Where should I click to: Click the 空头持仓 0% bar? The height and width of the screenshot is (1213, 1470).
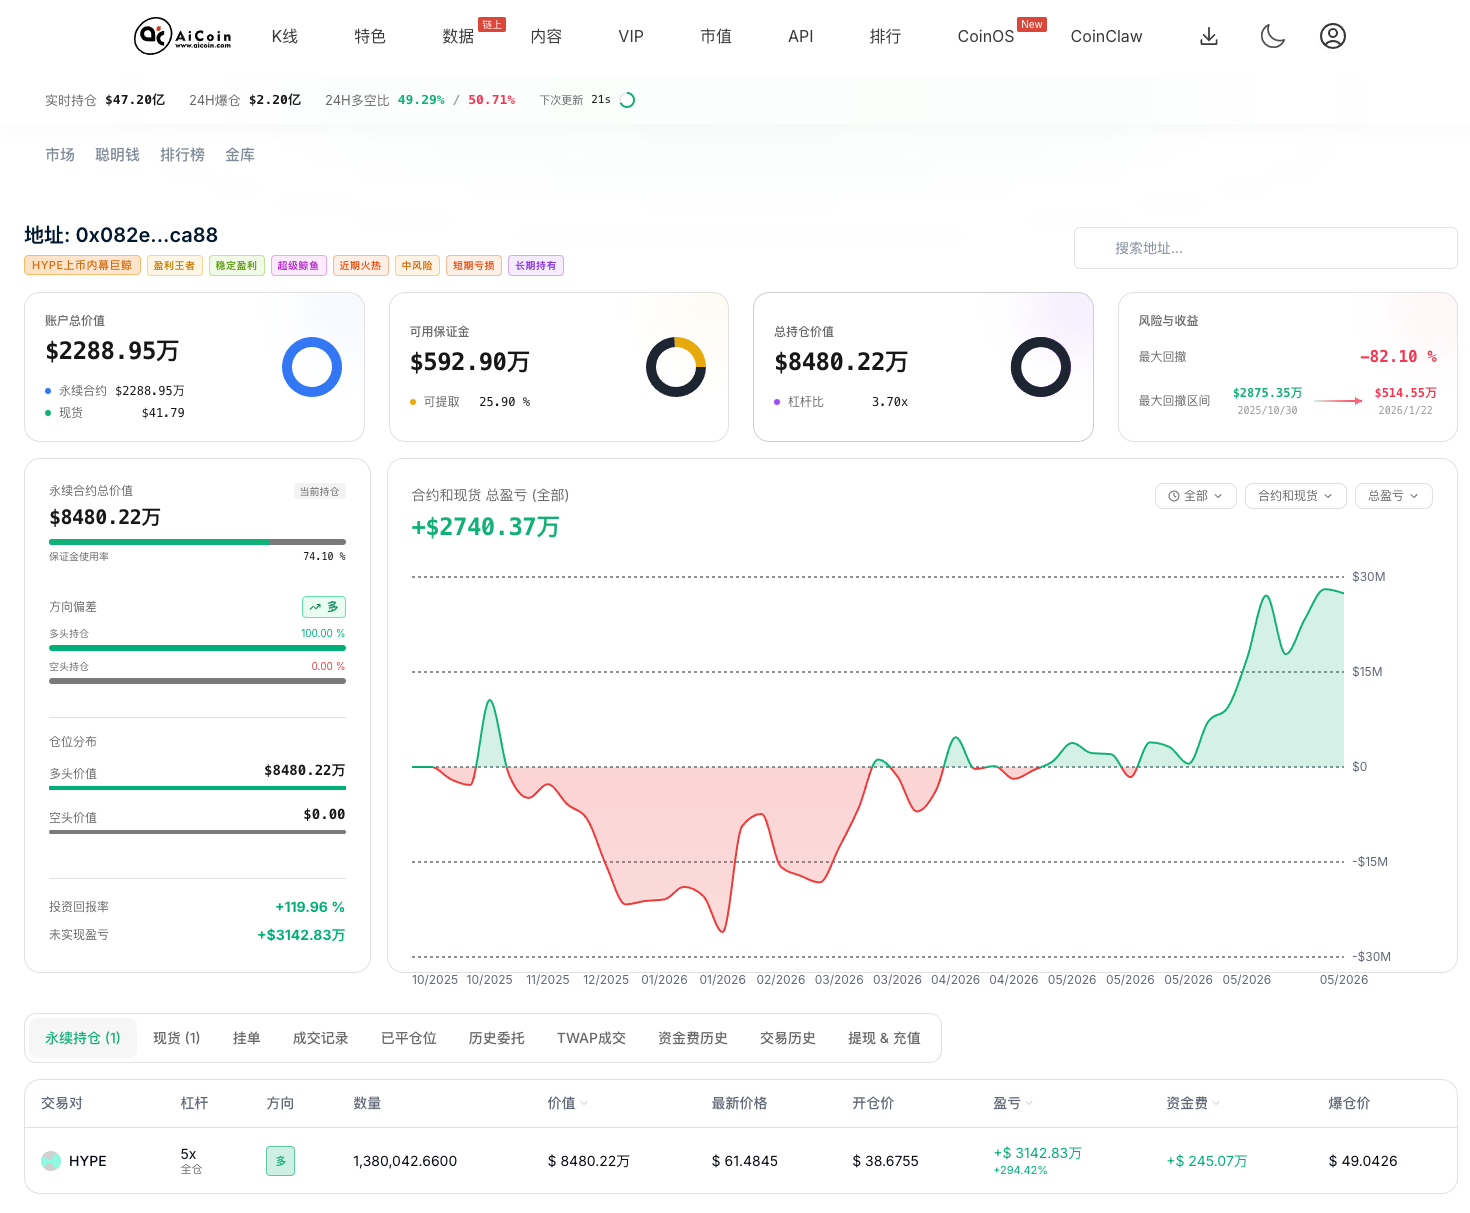197,681
